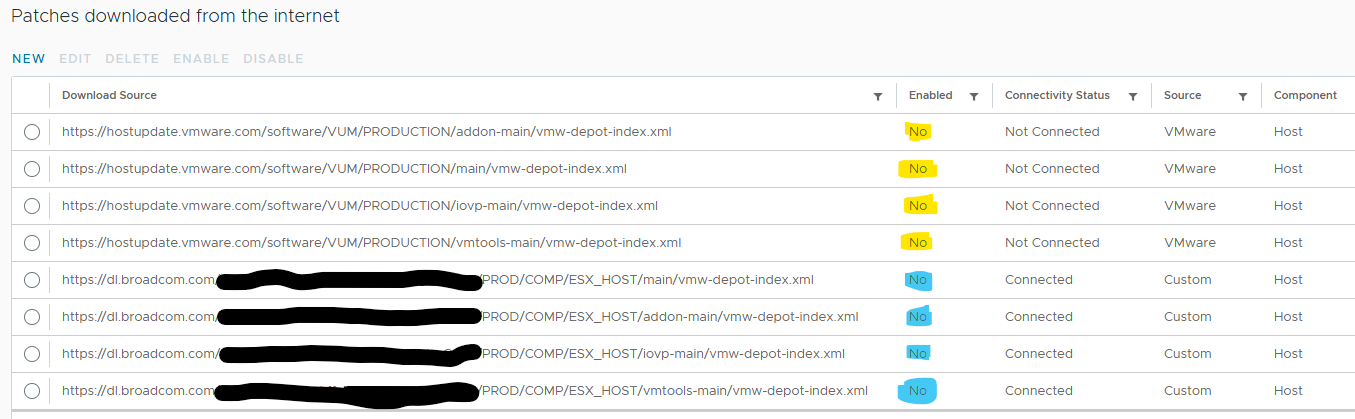Select radio for hostupdate vmtools-main depot
This screenshot has width=1355, height=419.
pos(32,243)
